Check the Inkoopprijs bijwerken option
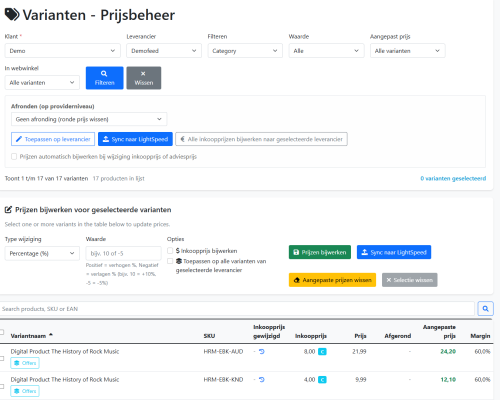The image size is (500, 400). point(170,250)
